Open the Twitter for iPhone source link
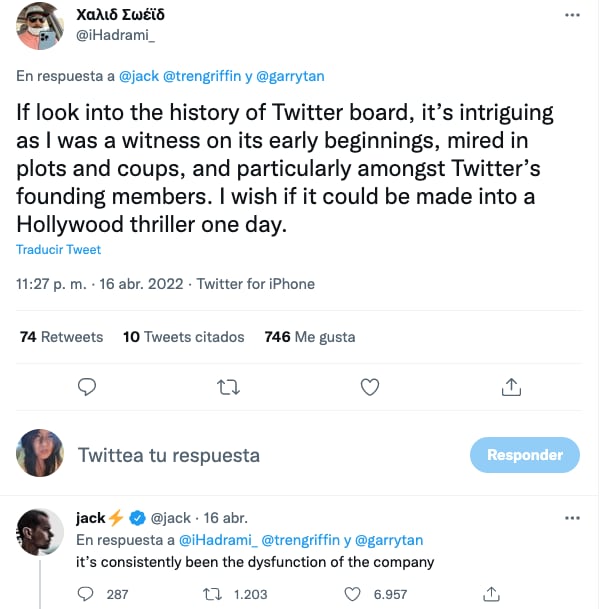 click(x=255, y=284)
